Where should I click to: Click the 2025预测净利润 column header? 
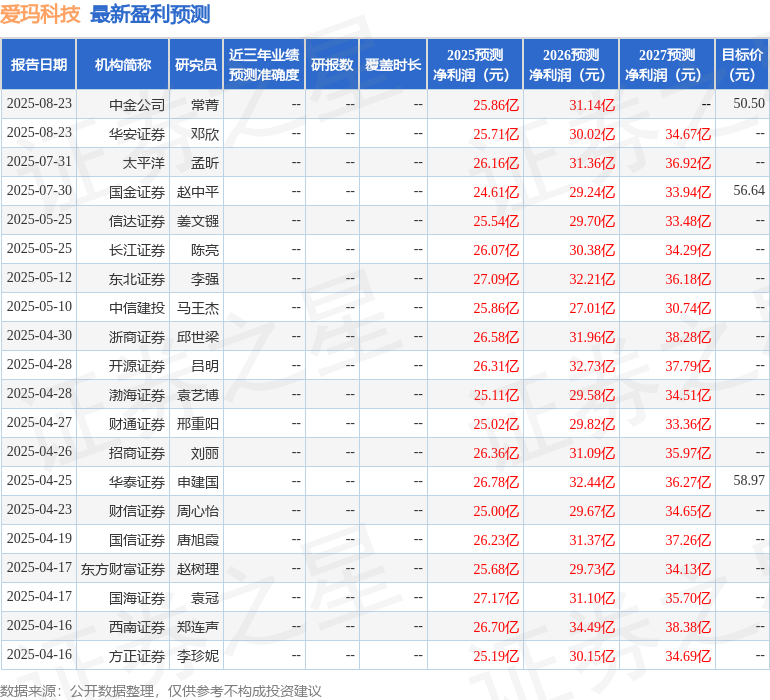[475, 64]
